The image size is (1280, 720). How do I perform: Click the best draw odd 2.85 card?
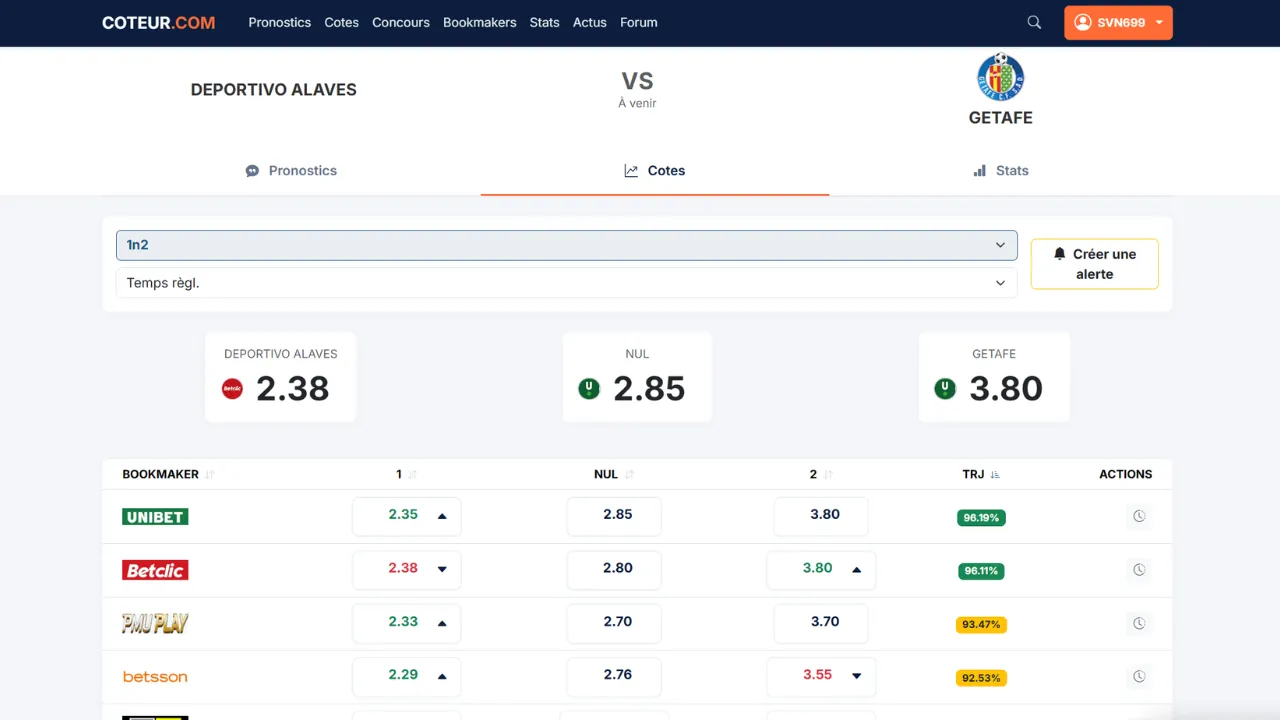click(637, 377)
